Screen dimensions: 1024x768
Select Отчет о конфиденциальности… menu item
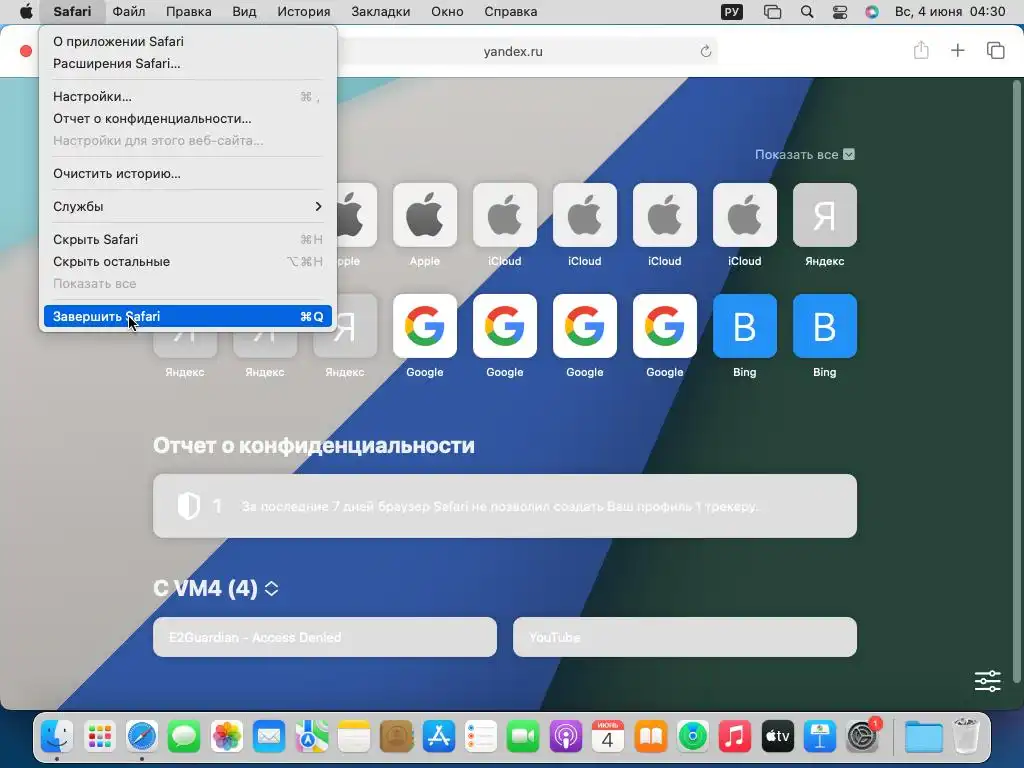188,119
